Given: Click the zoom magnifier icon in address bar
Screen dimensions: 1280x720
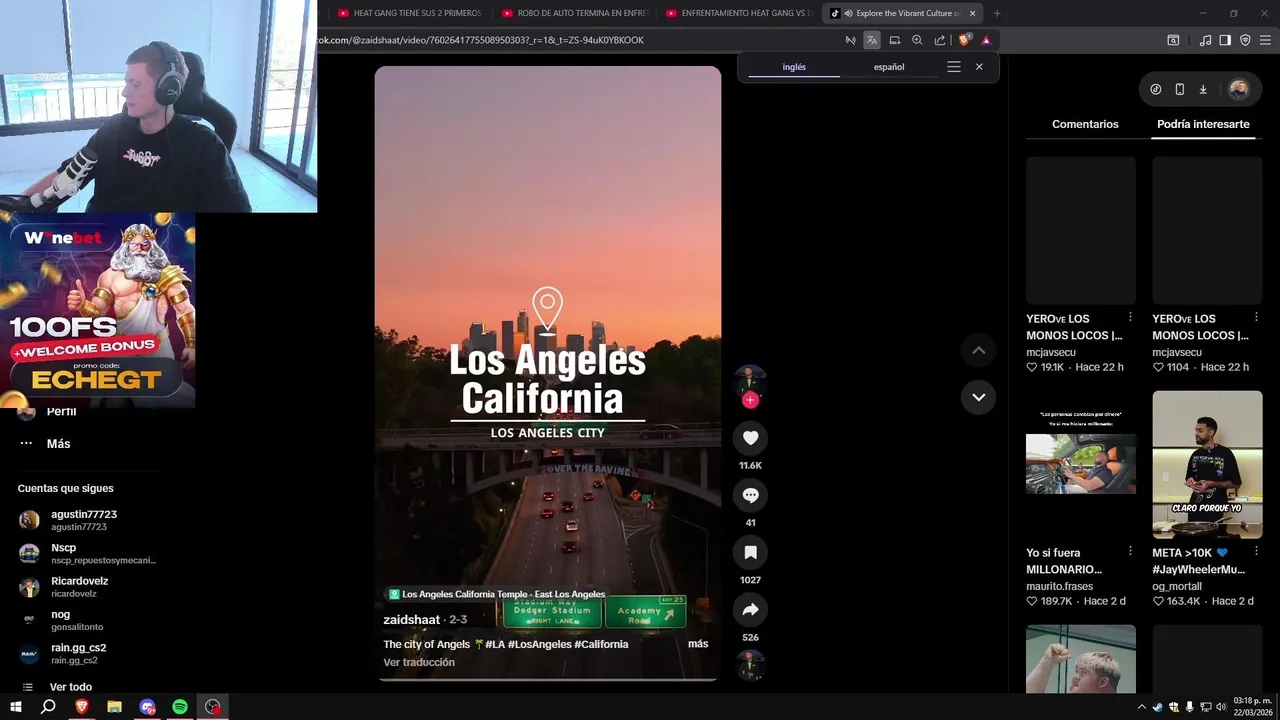Looking at the screenshot, I should click(917, 40).
